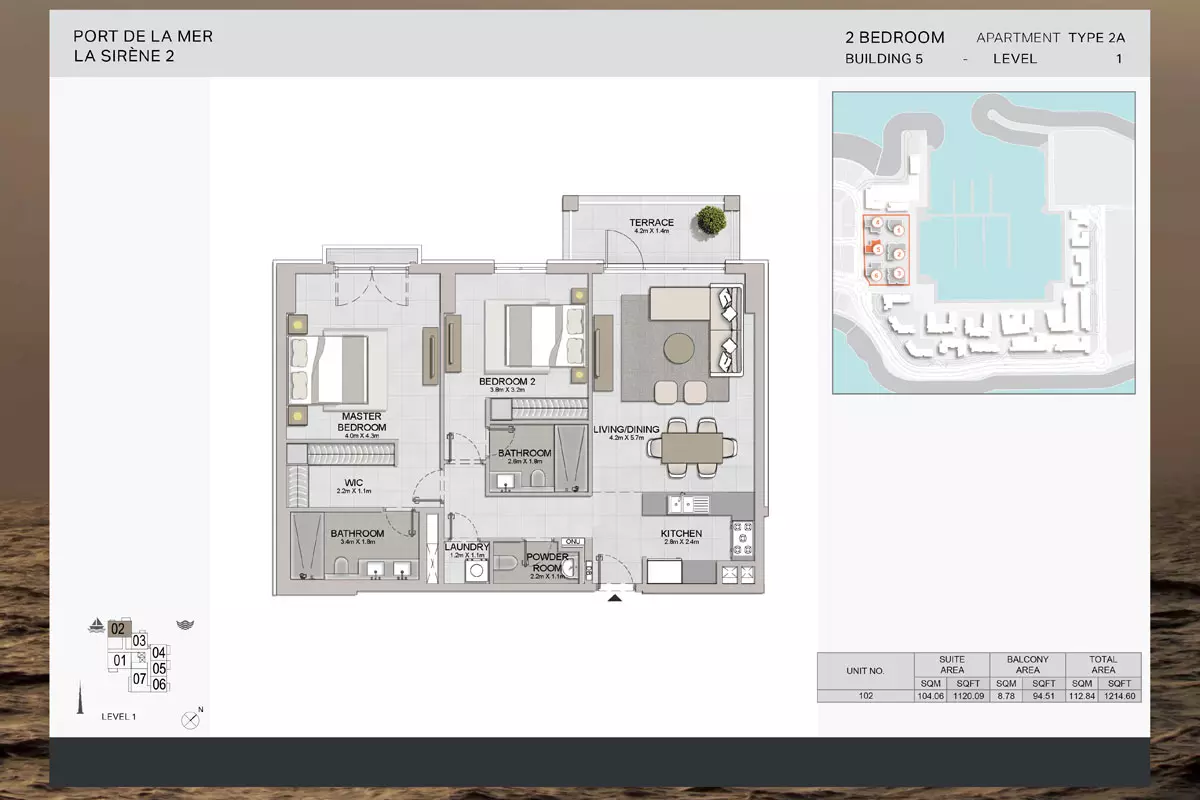
Task: Select unit 04 on the key plan
Action: pos(158,652)
